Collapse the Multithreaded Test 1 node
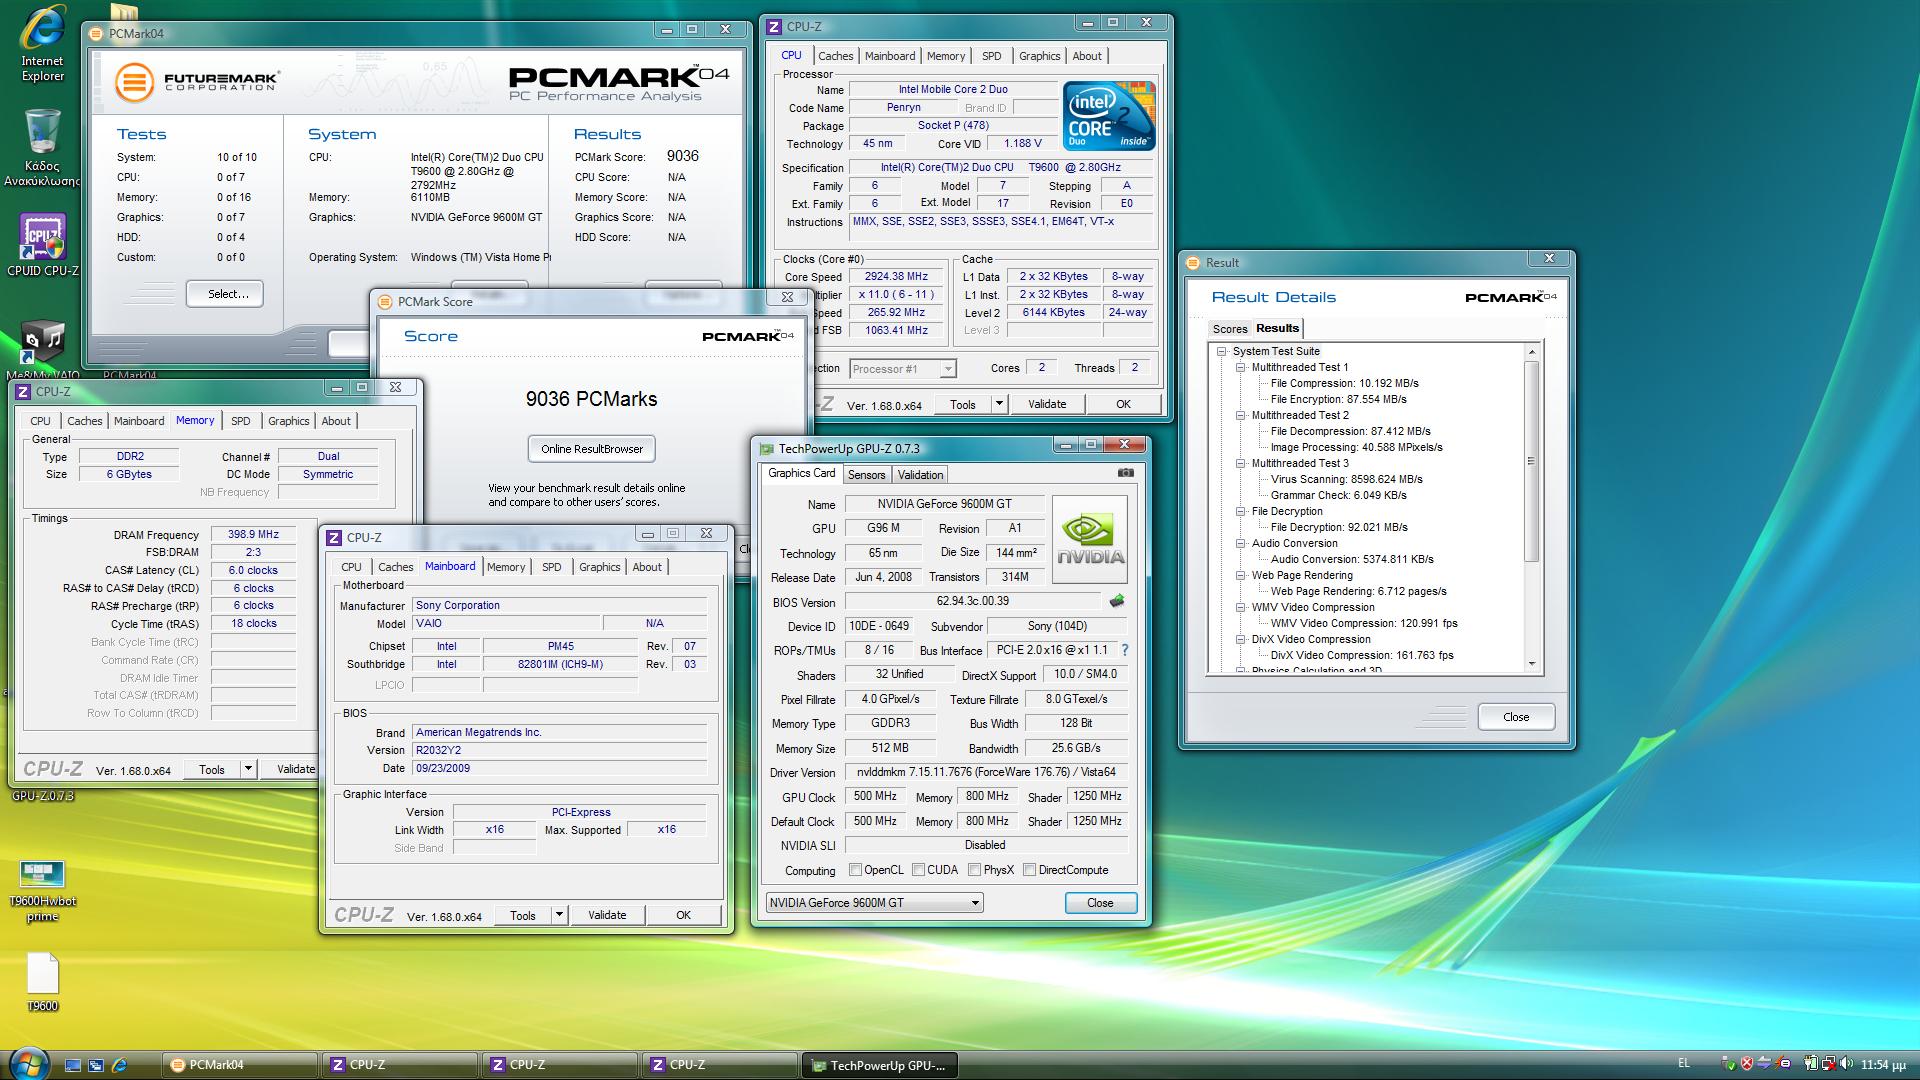Image resolution: width=1920 pixels, height=1080 pixels. [1241, 367]
